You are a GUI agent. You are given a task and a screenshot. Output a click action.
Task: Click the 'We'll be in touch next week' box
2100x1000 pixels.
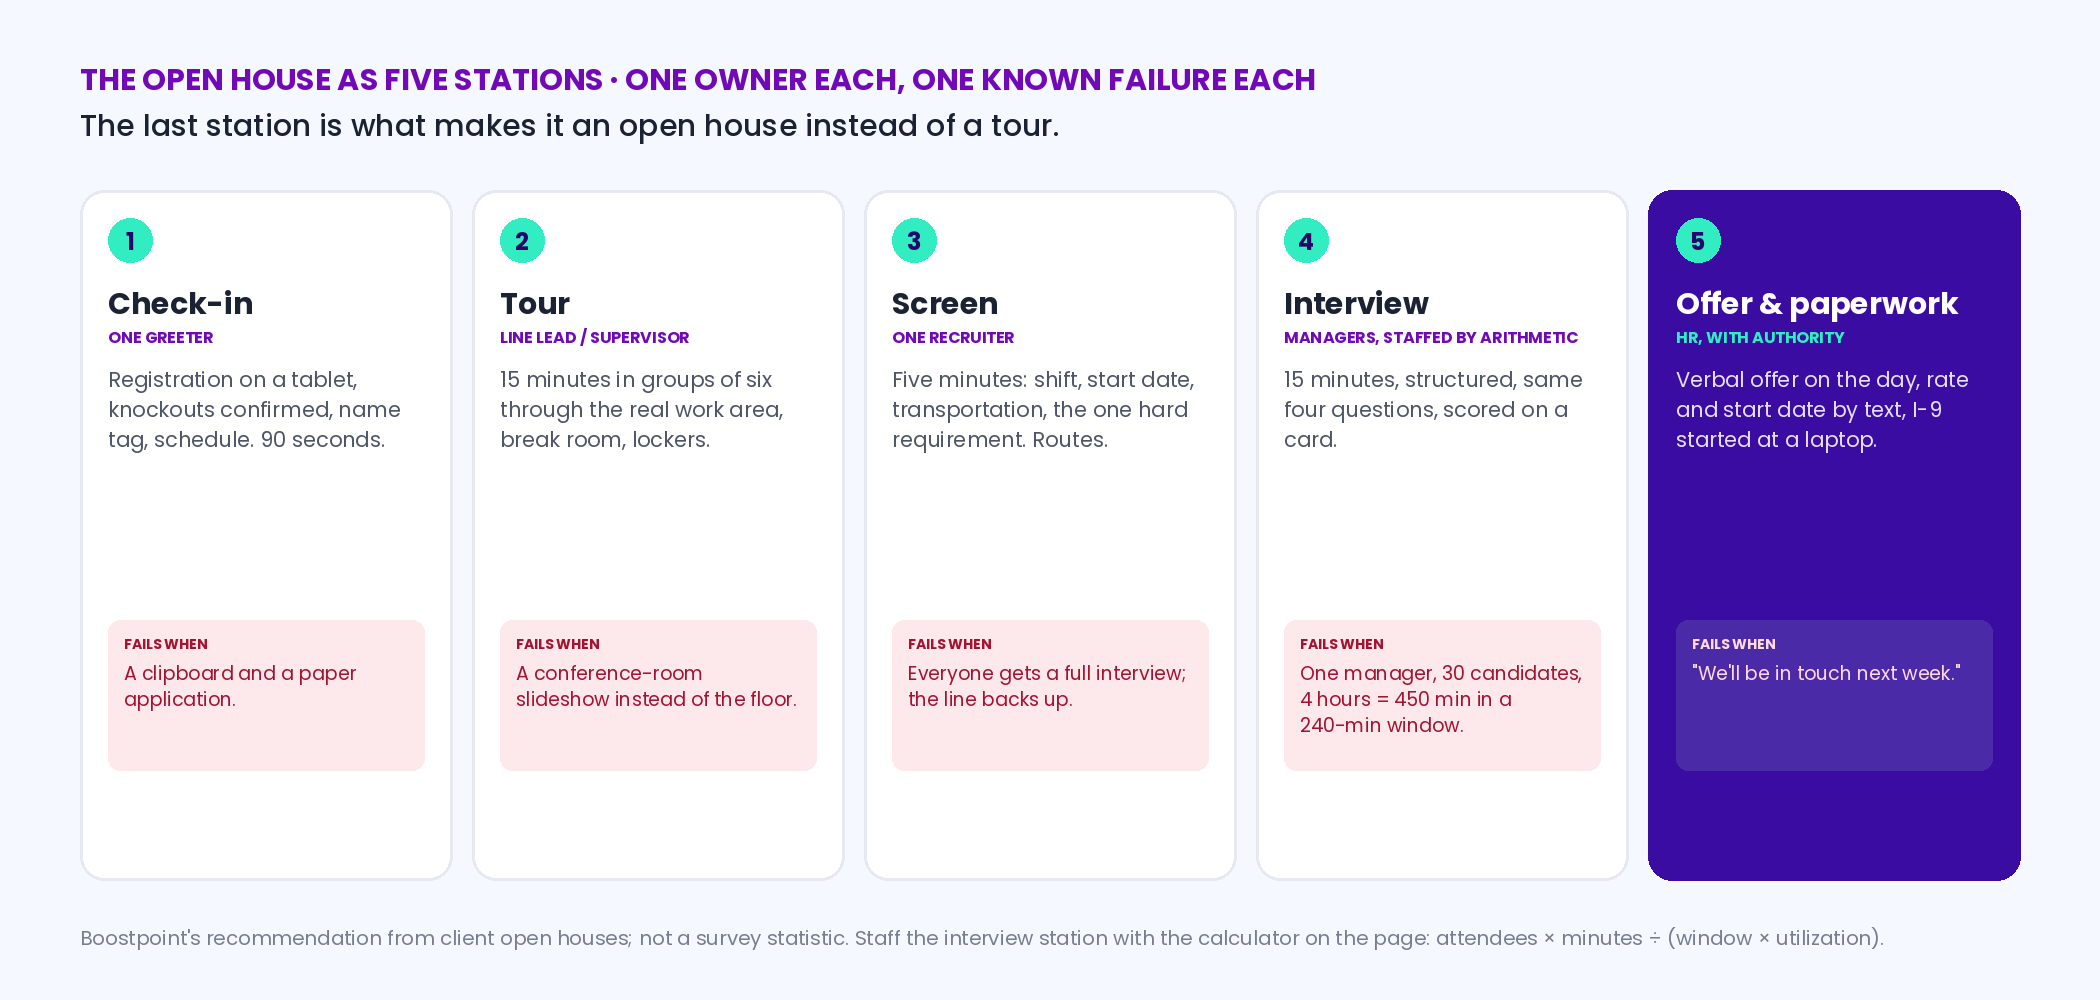[x=1834, y=695]
